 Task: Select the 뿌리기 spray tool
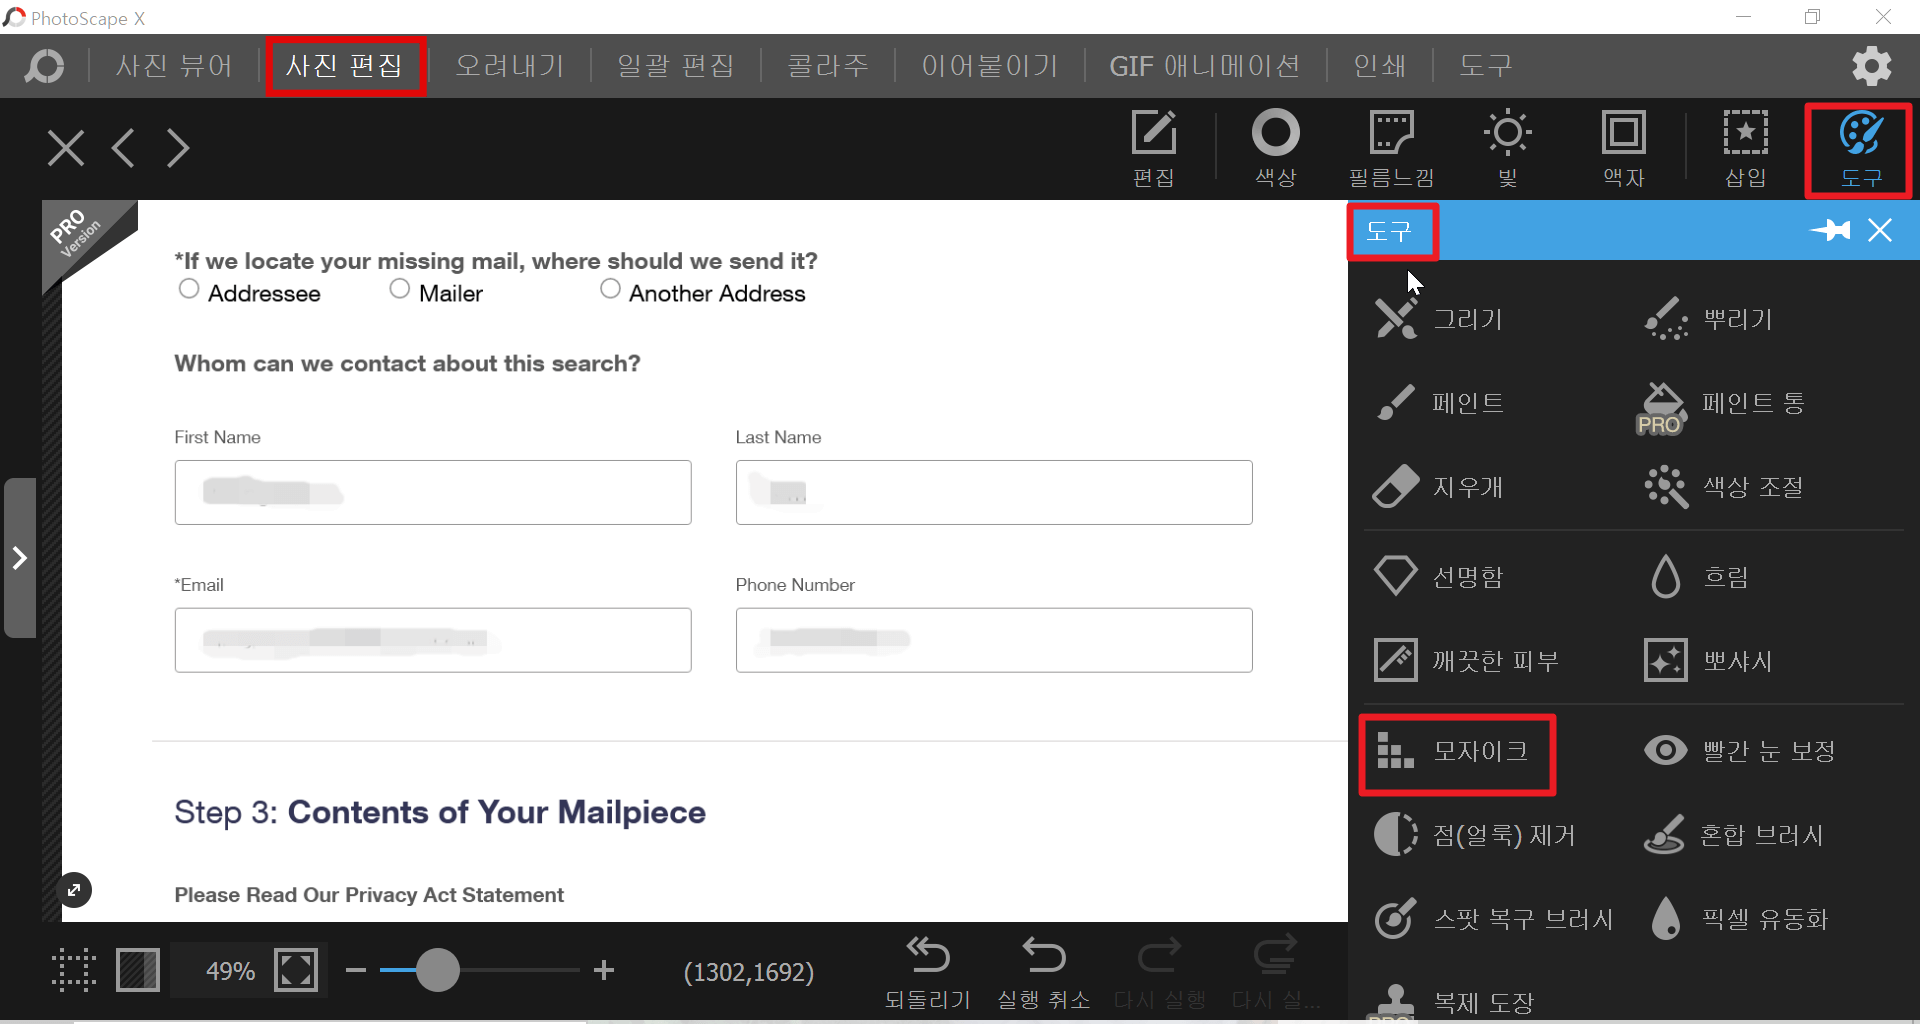[x=1710, y=319]
